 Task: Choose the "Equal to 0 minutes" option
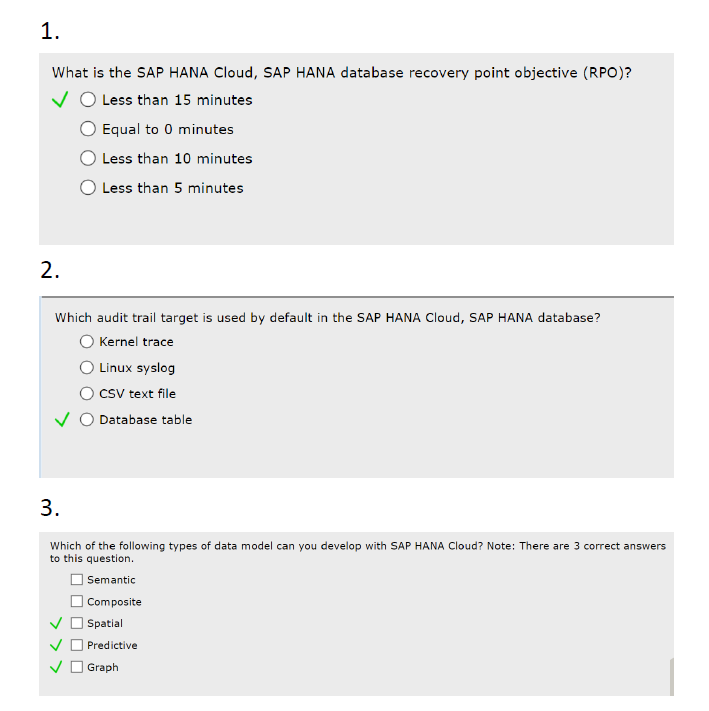(88, 129)
